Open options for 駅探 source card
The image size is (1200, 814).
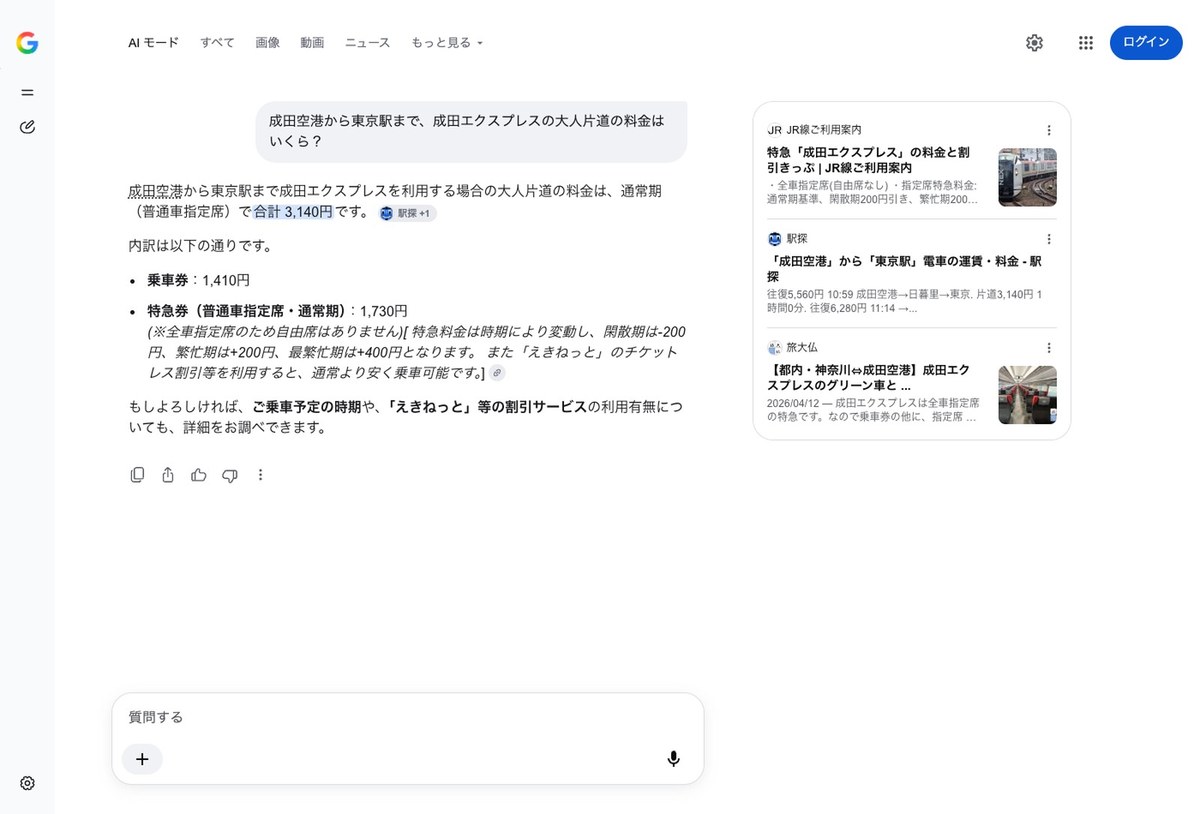[1049, 239]
